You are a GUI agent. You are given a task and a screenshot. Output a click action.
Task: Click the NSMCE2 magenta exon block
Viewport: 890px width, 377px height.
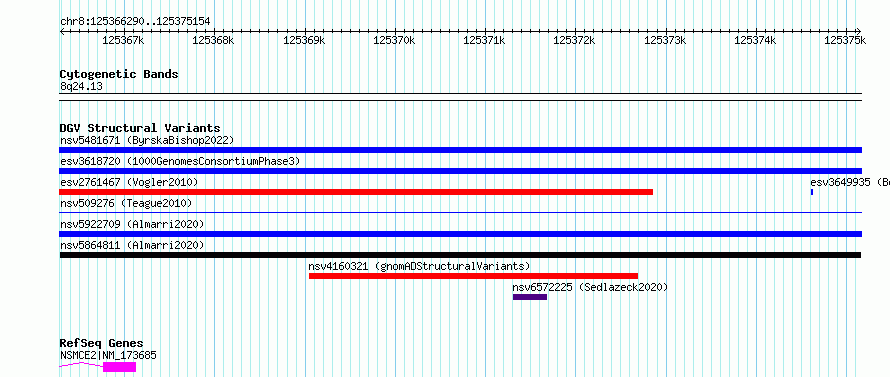[x=120, y=367]
